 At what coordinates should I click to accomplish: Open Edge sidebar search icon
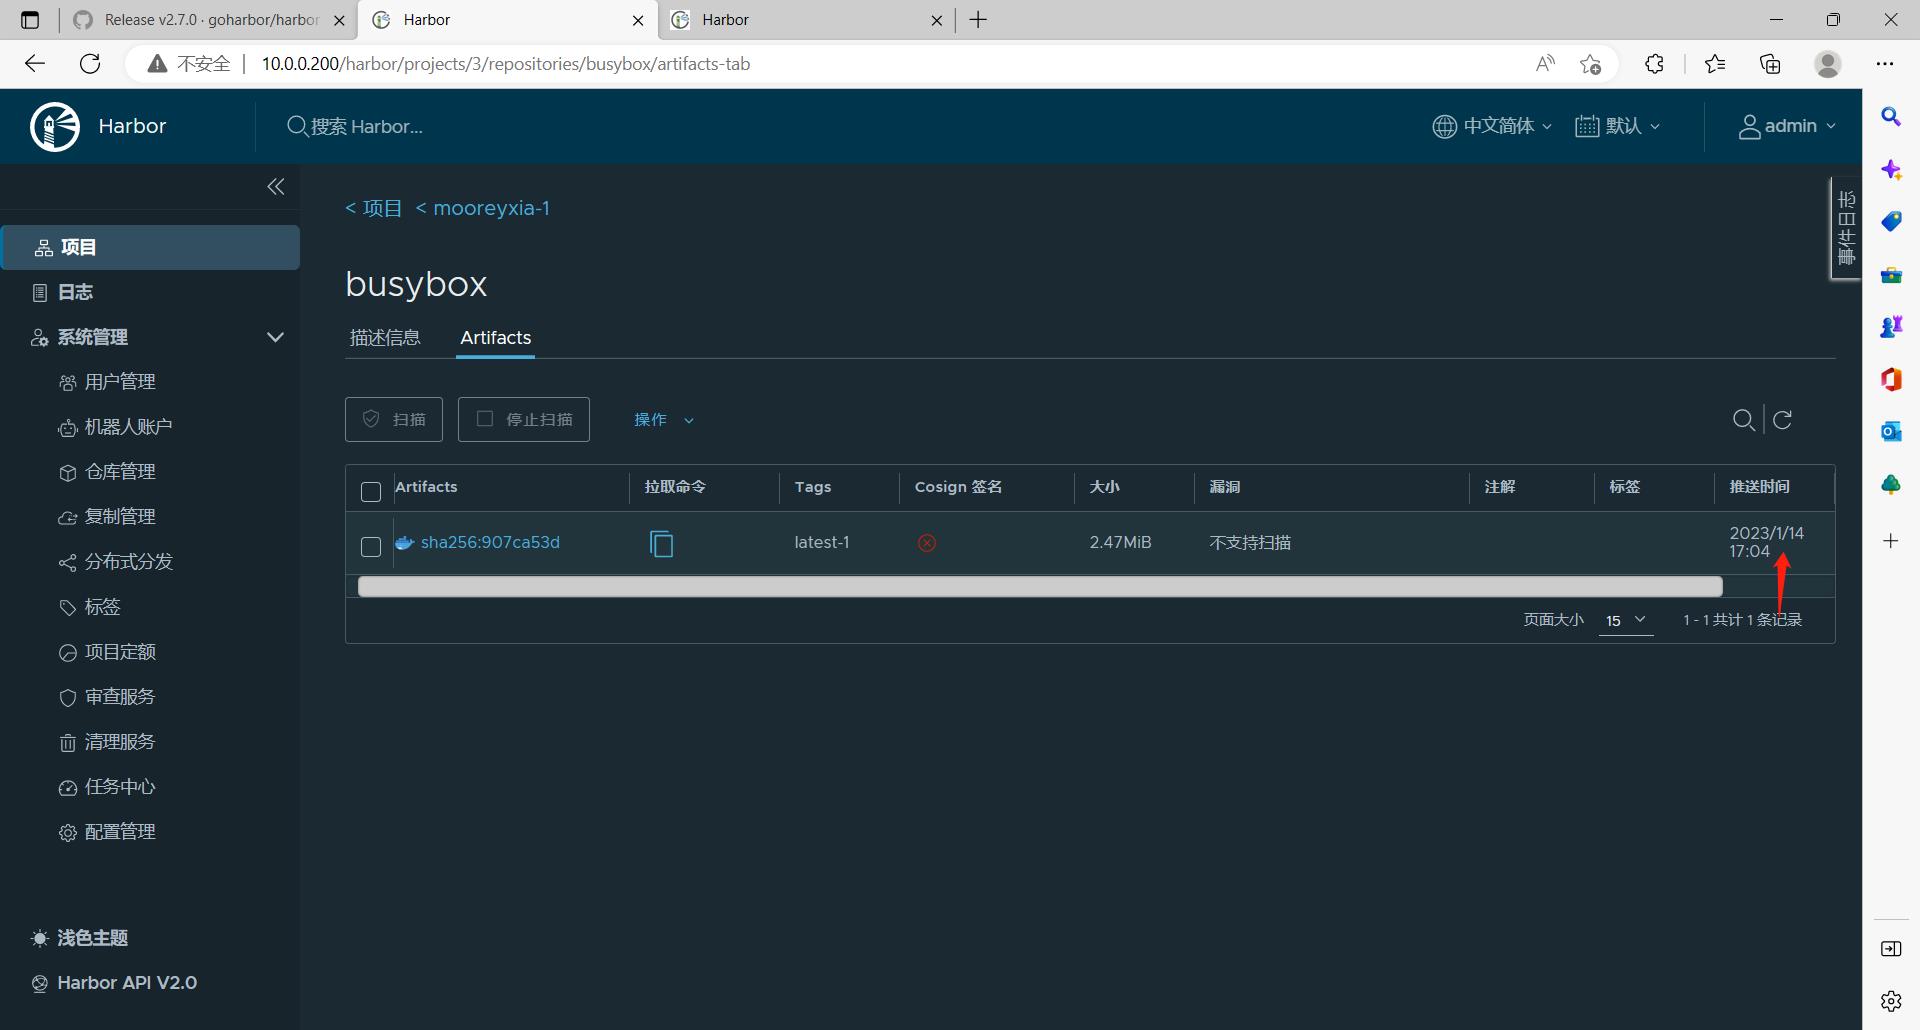coord(1891,117)
